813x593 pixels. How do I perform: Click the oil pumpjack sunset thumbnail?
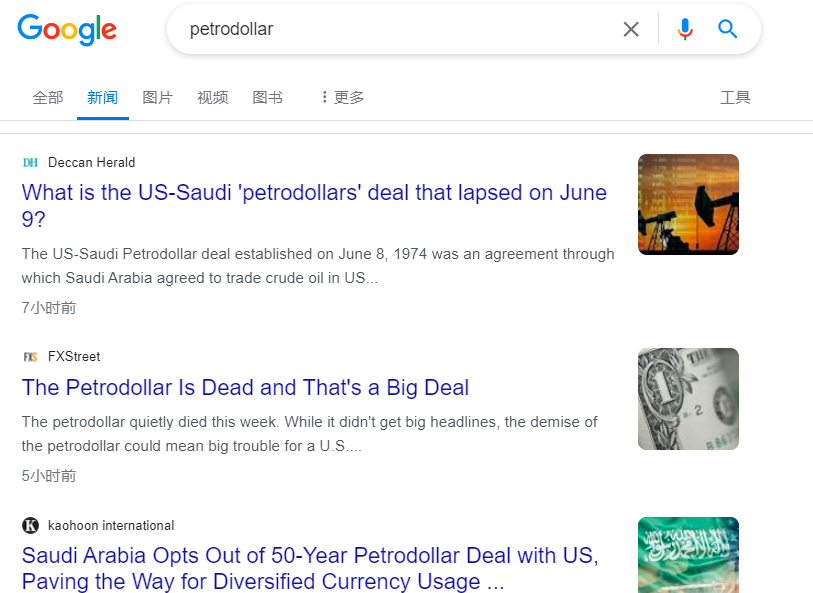(x=688, y=204)
